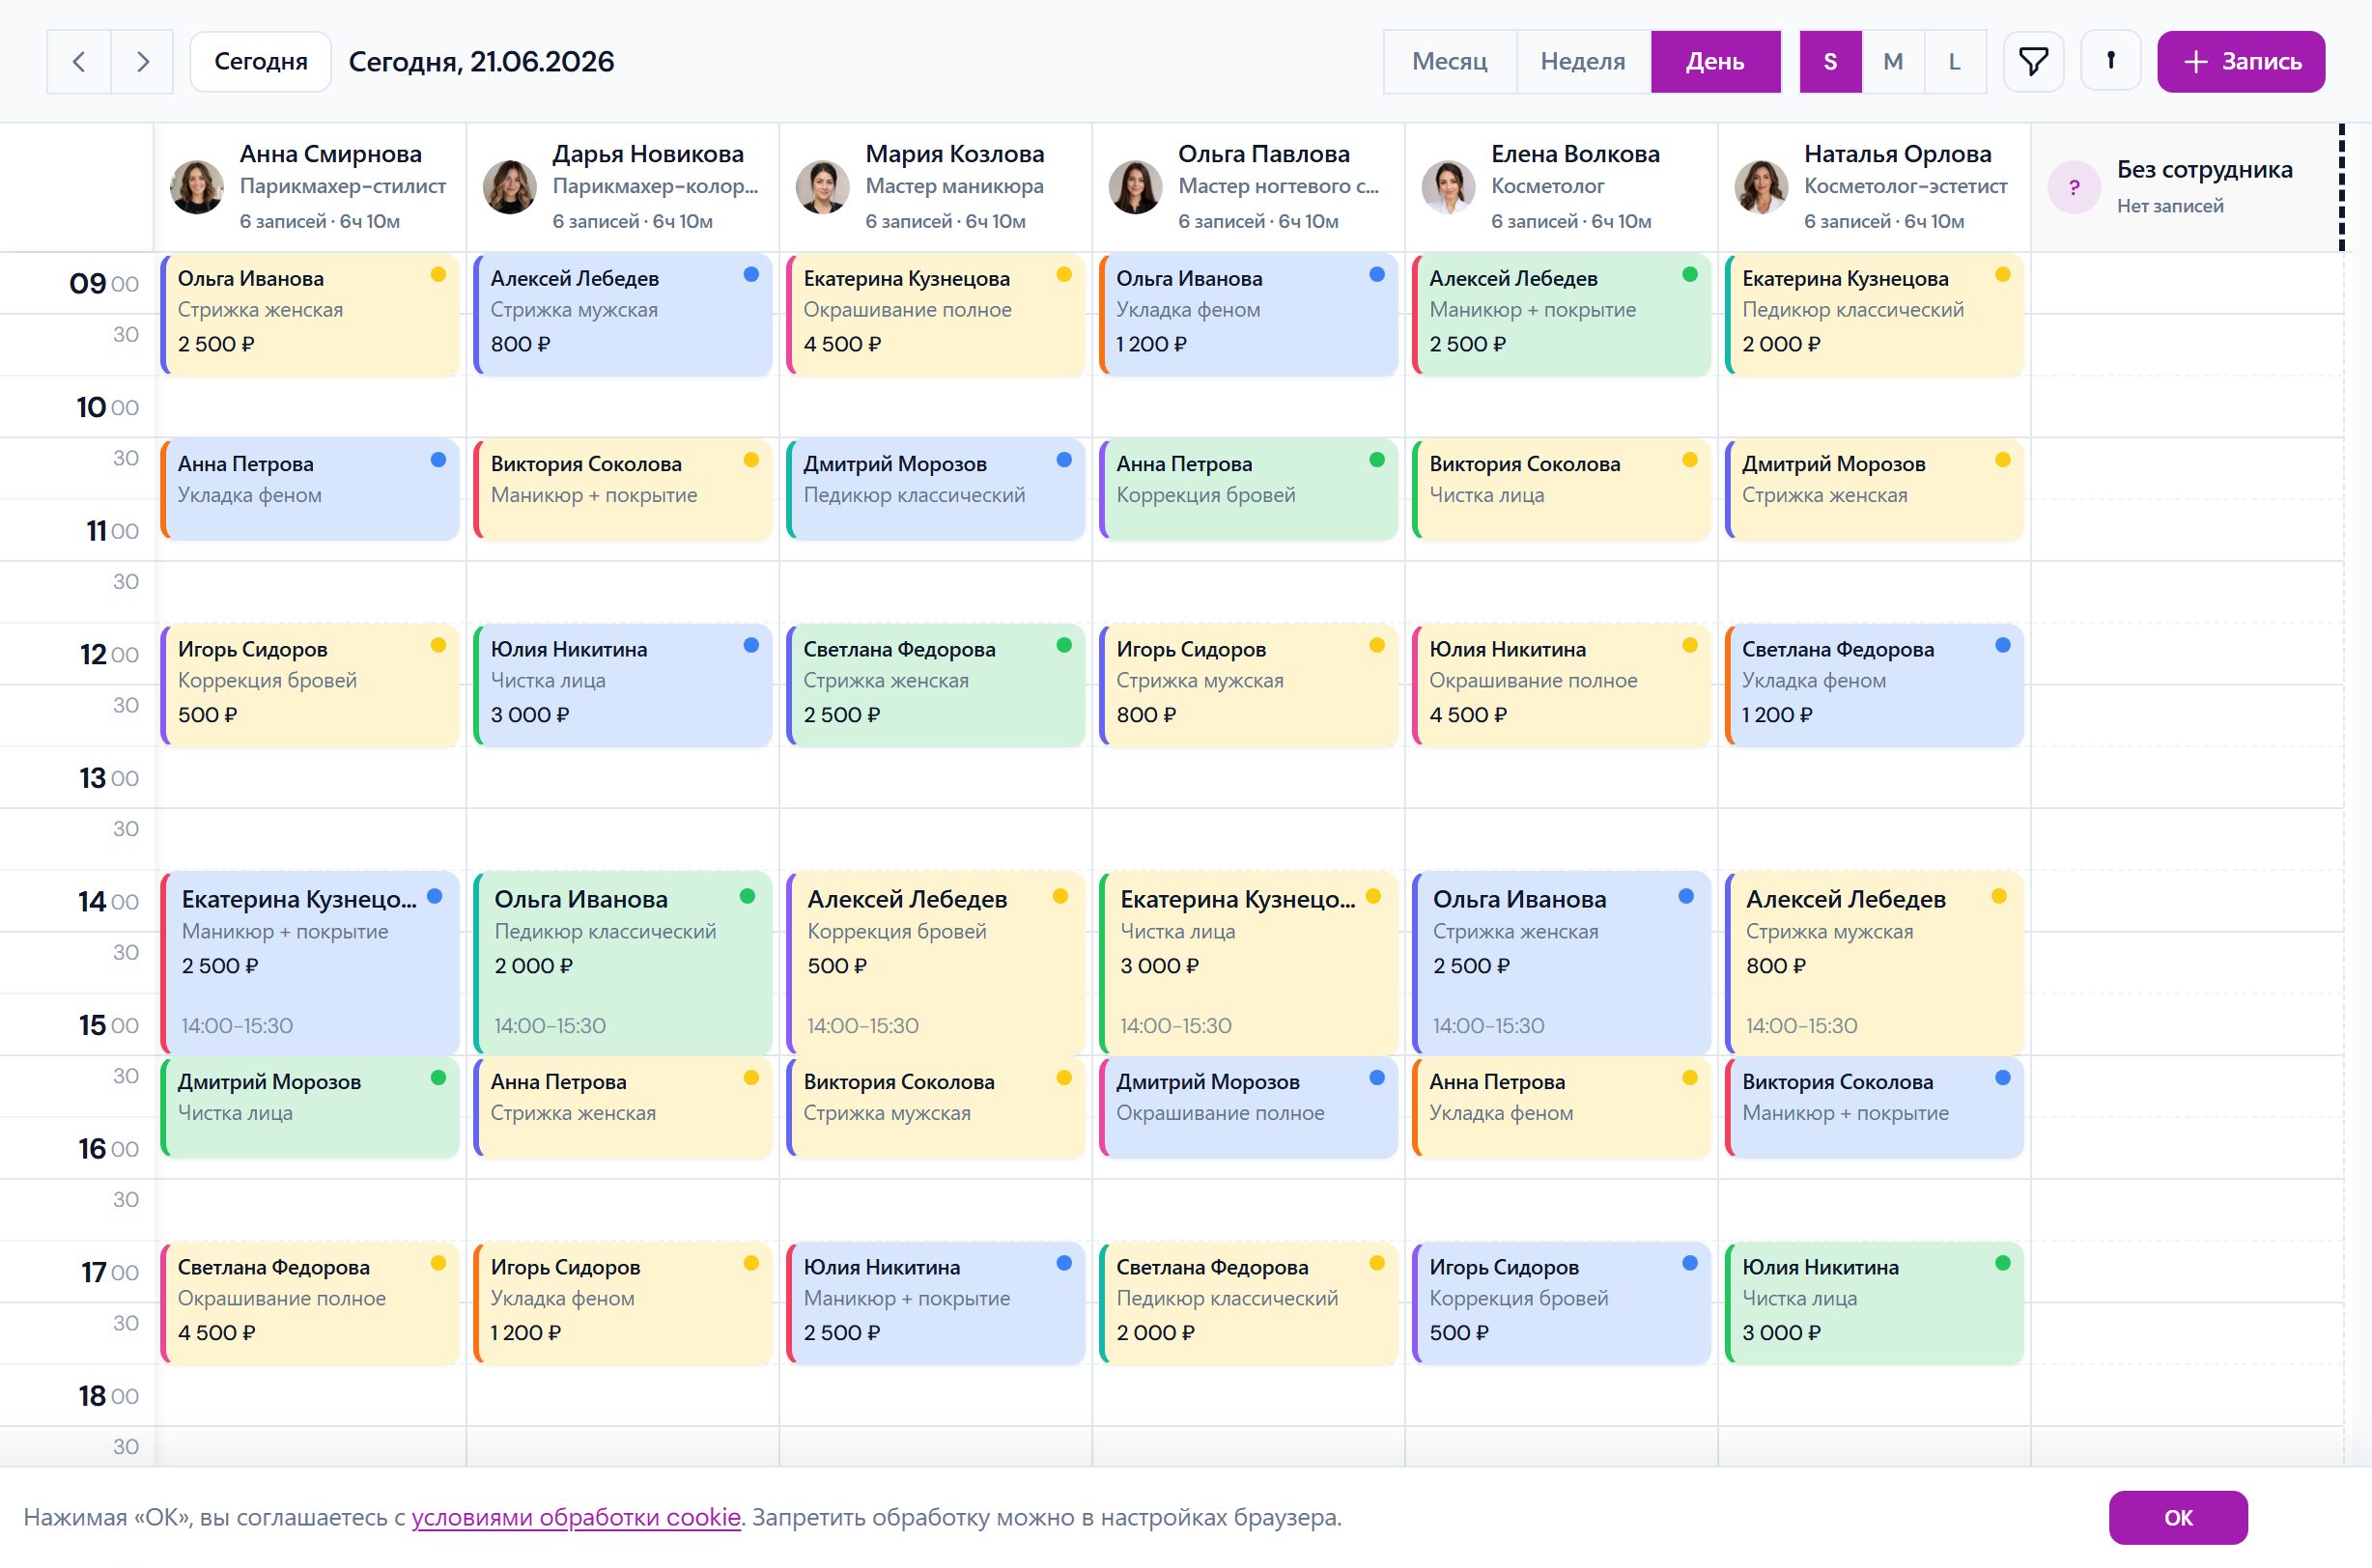The image size is (2372, 1568).
Task: Click the date title Сегодня, 21.06.2026
Action: point(481,62)
